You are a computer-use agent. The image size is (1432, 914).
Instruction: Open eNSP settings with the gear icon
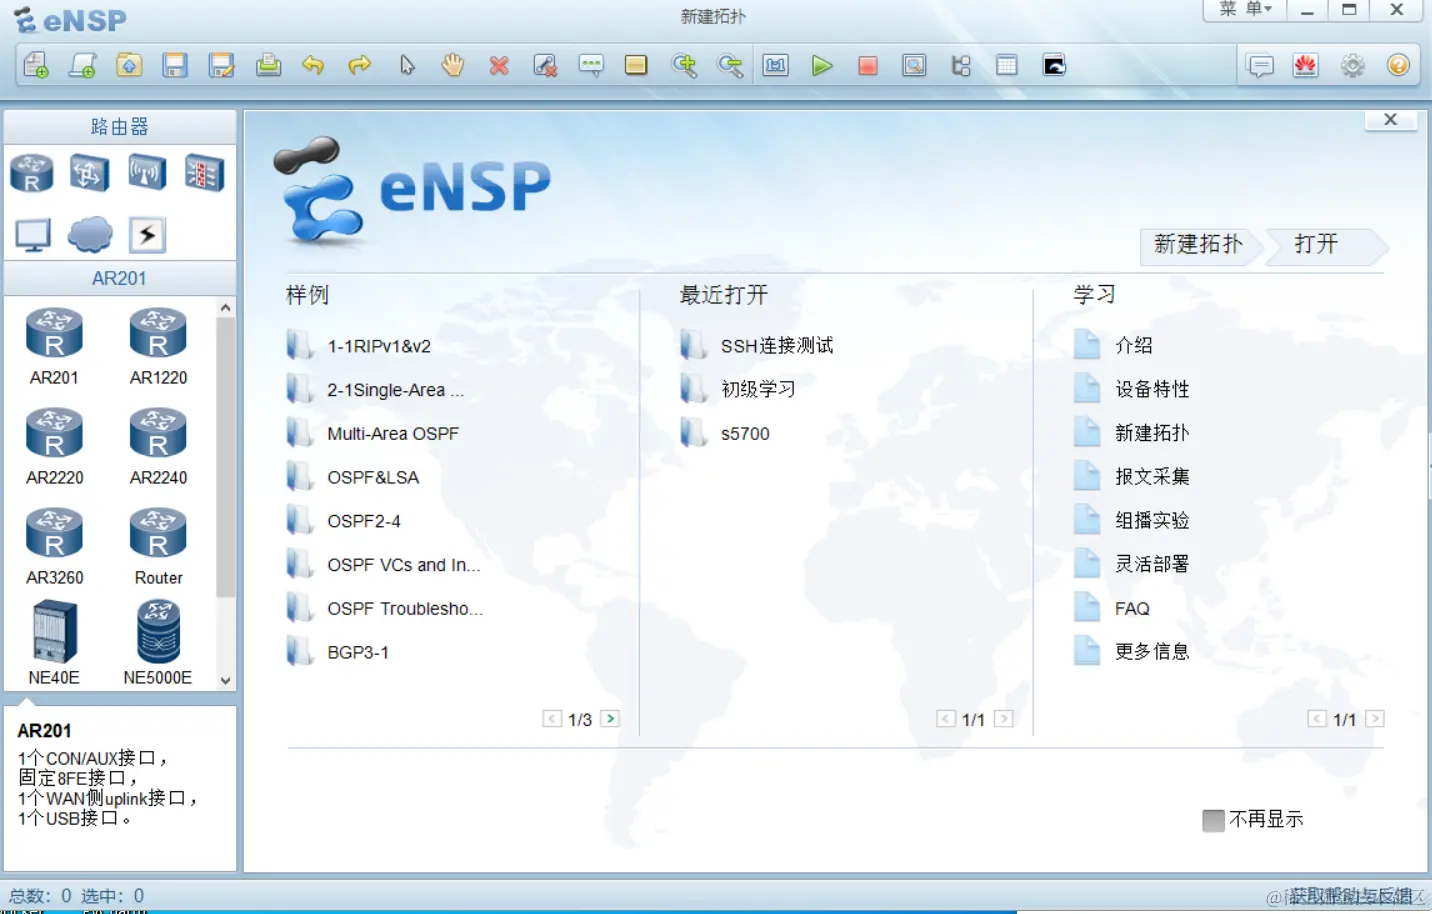click(x=1353, y=65)
